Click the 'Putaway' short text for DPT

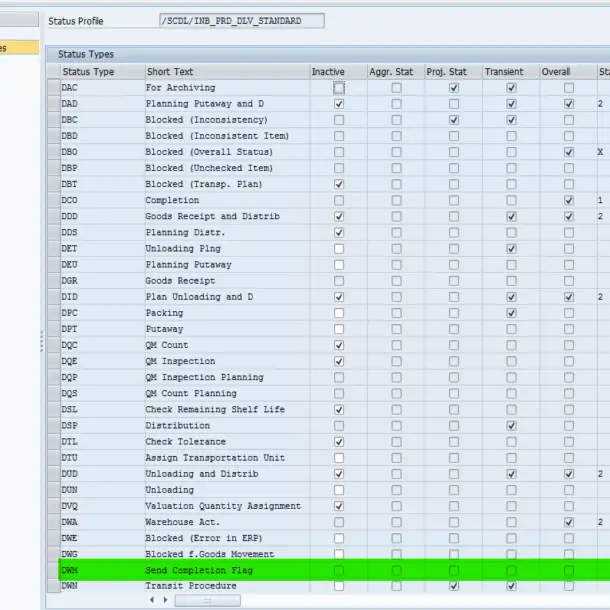[164, 329]
